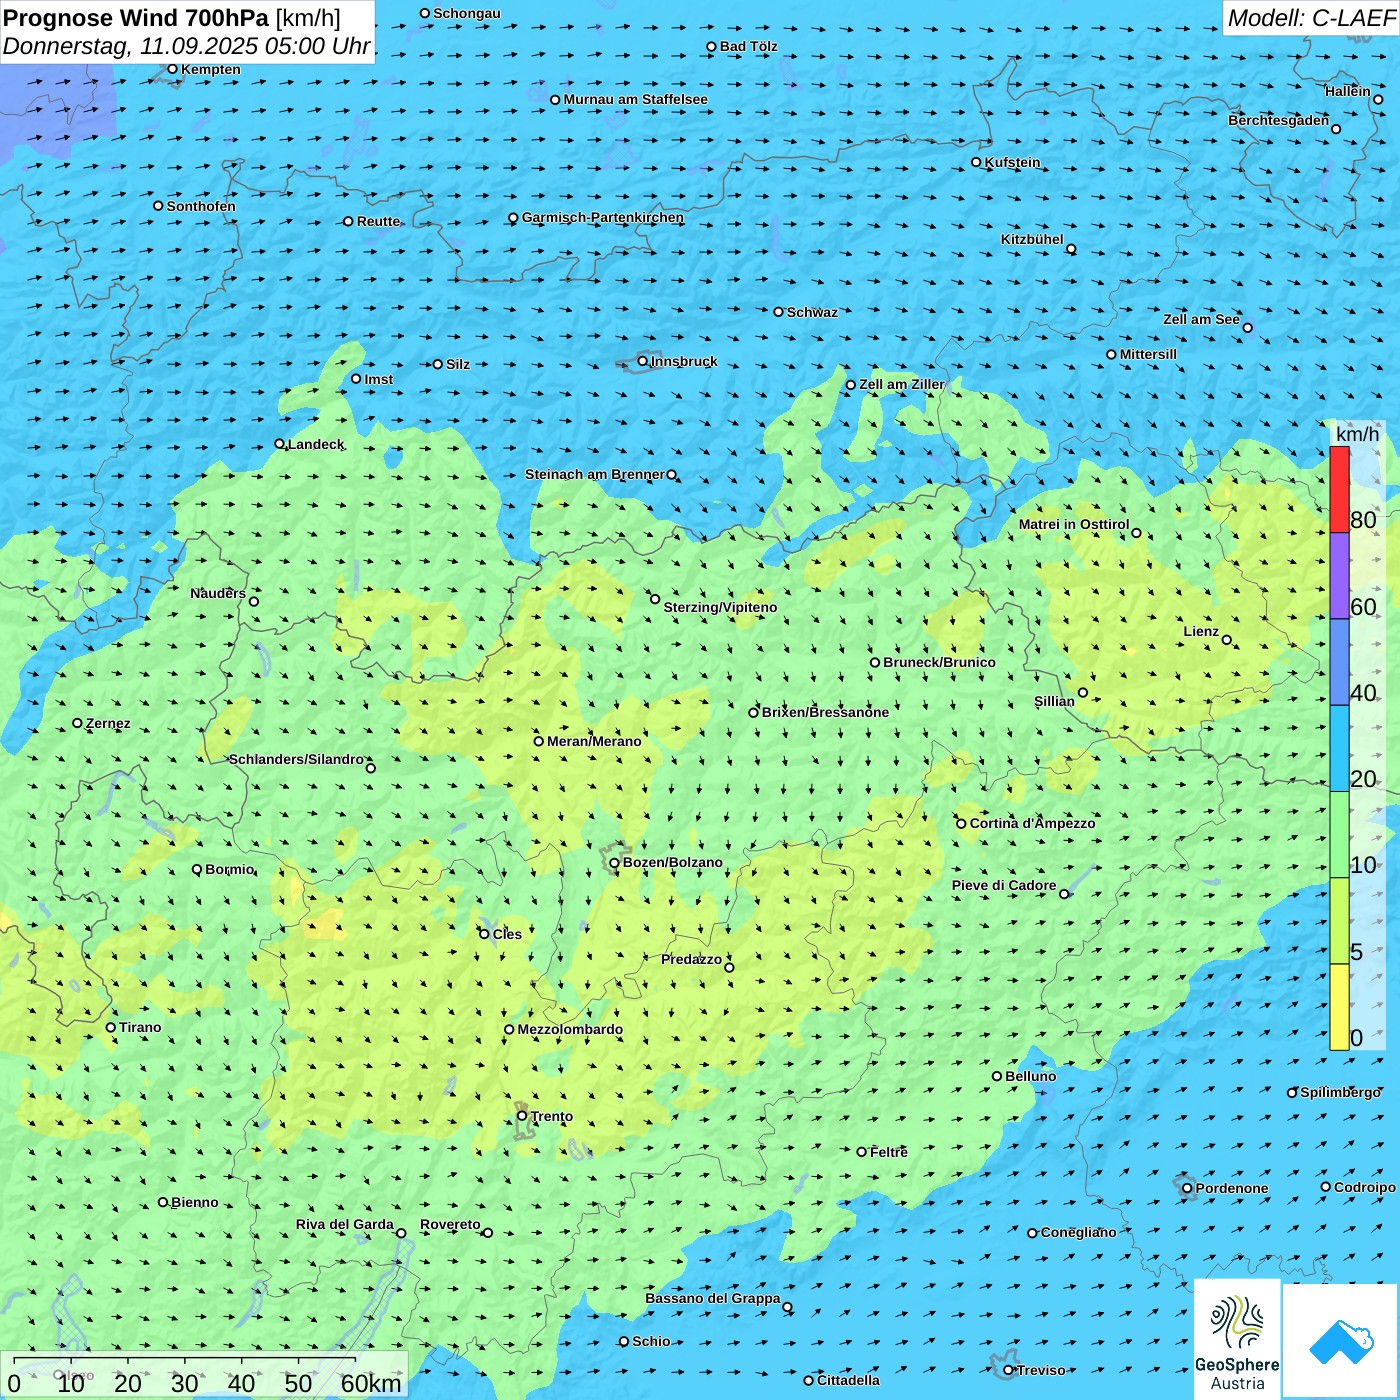Click the Meran/Merano marker
This screenshot has height=1400, width=1400.
(539, 741)
